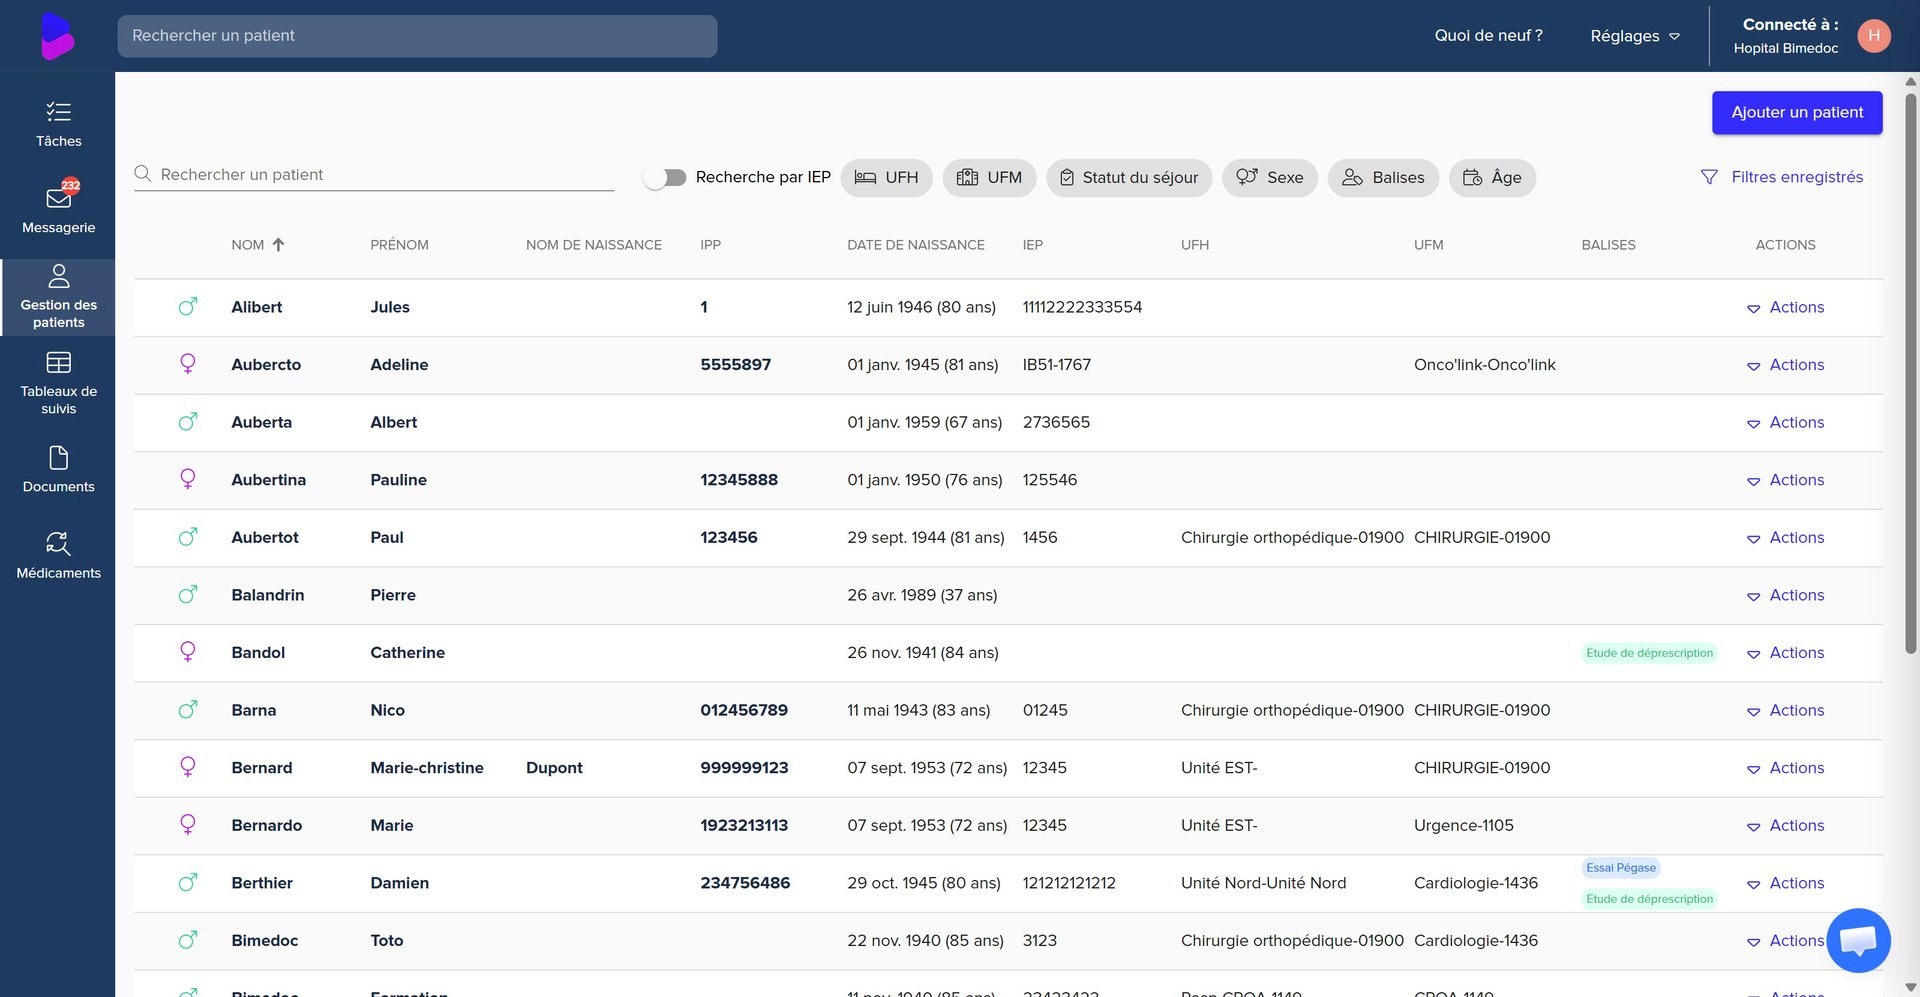Image resolution: width=1920 pixels, height=997 pixels.
Task: Expand Actions for Bernardo Marie
Action: tap(1786, 825)
